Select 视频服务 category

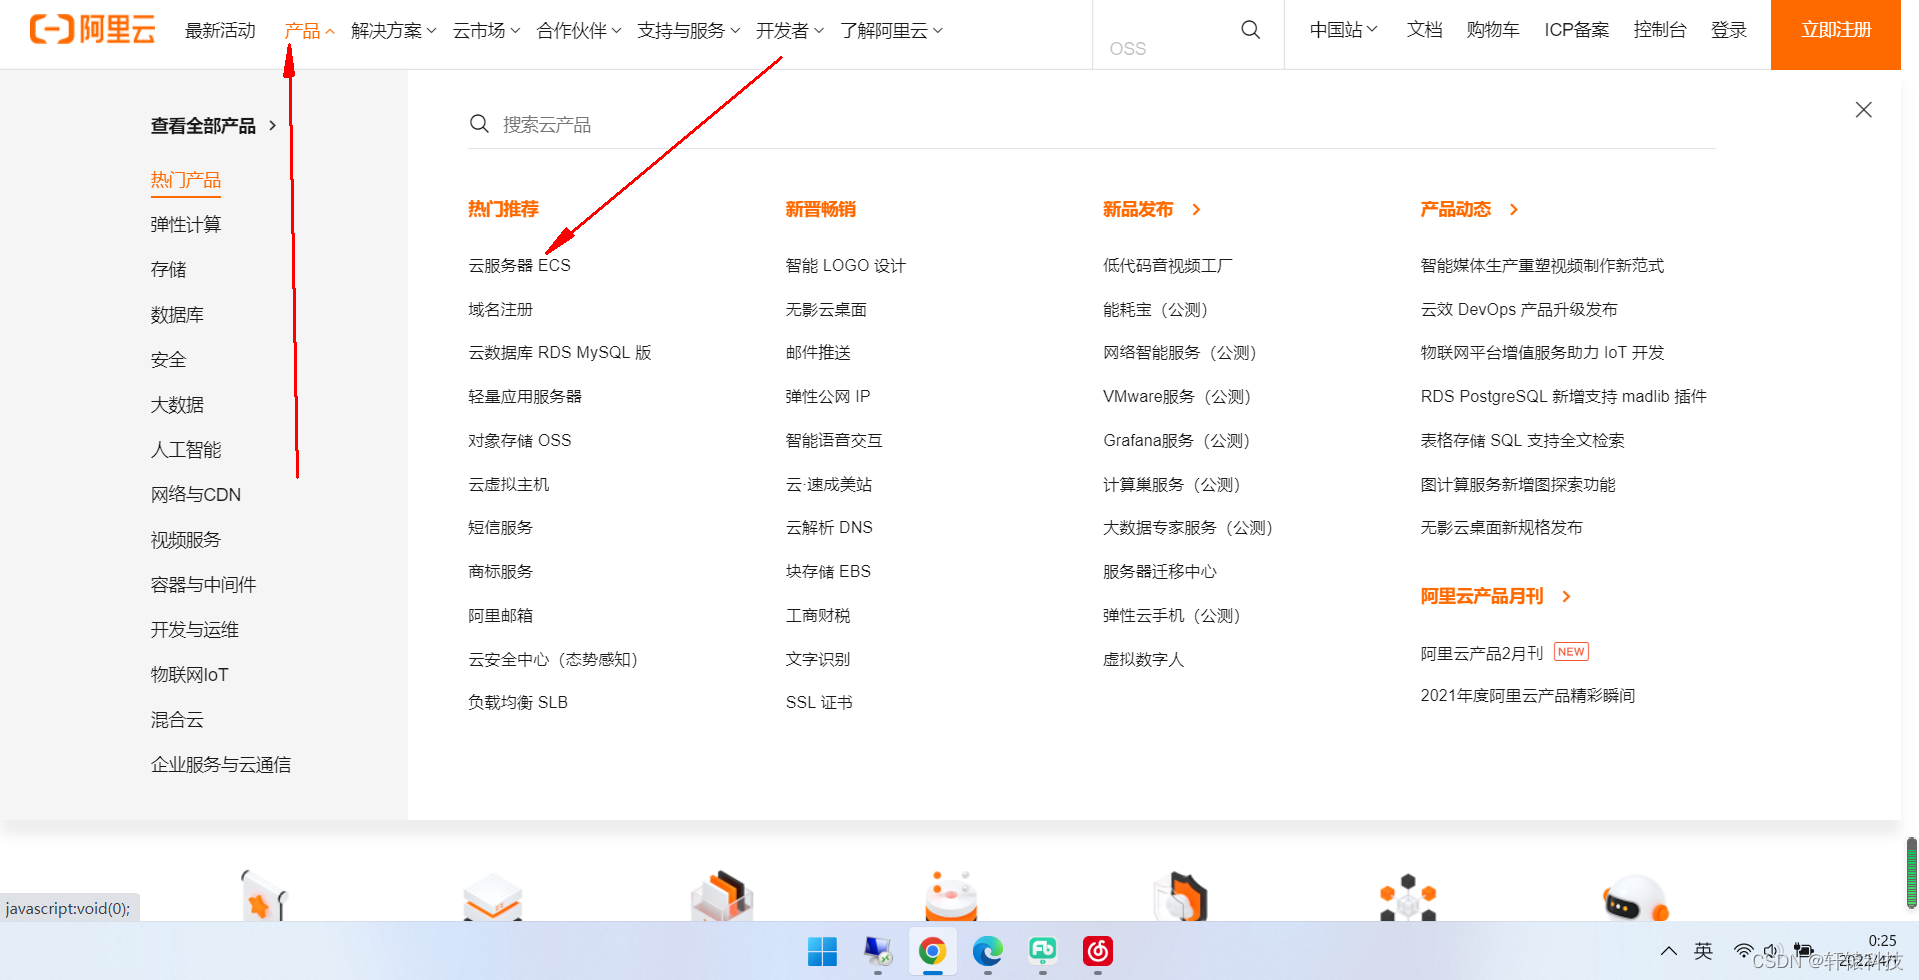tap(186, 540)
